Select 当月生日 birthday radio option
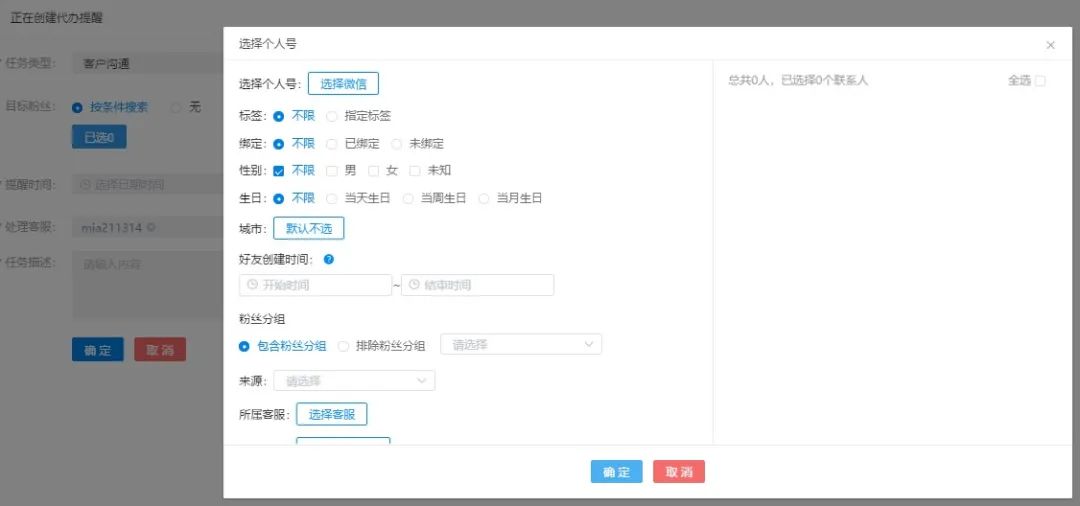The height and width of the screenshot is (506, 1080). click(484, 199)
